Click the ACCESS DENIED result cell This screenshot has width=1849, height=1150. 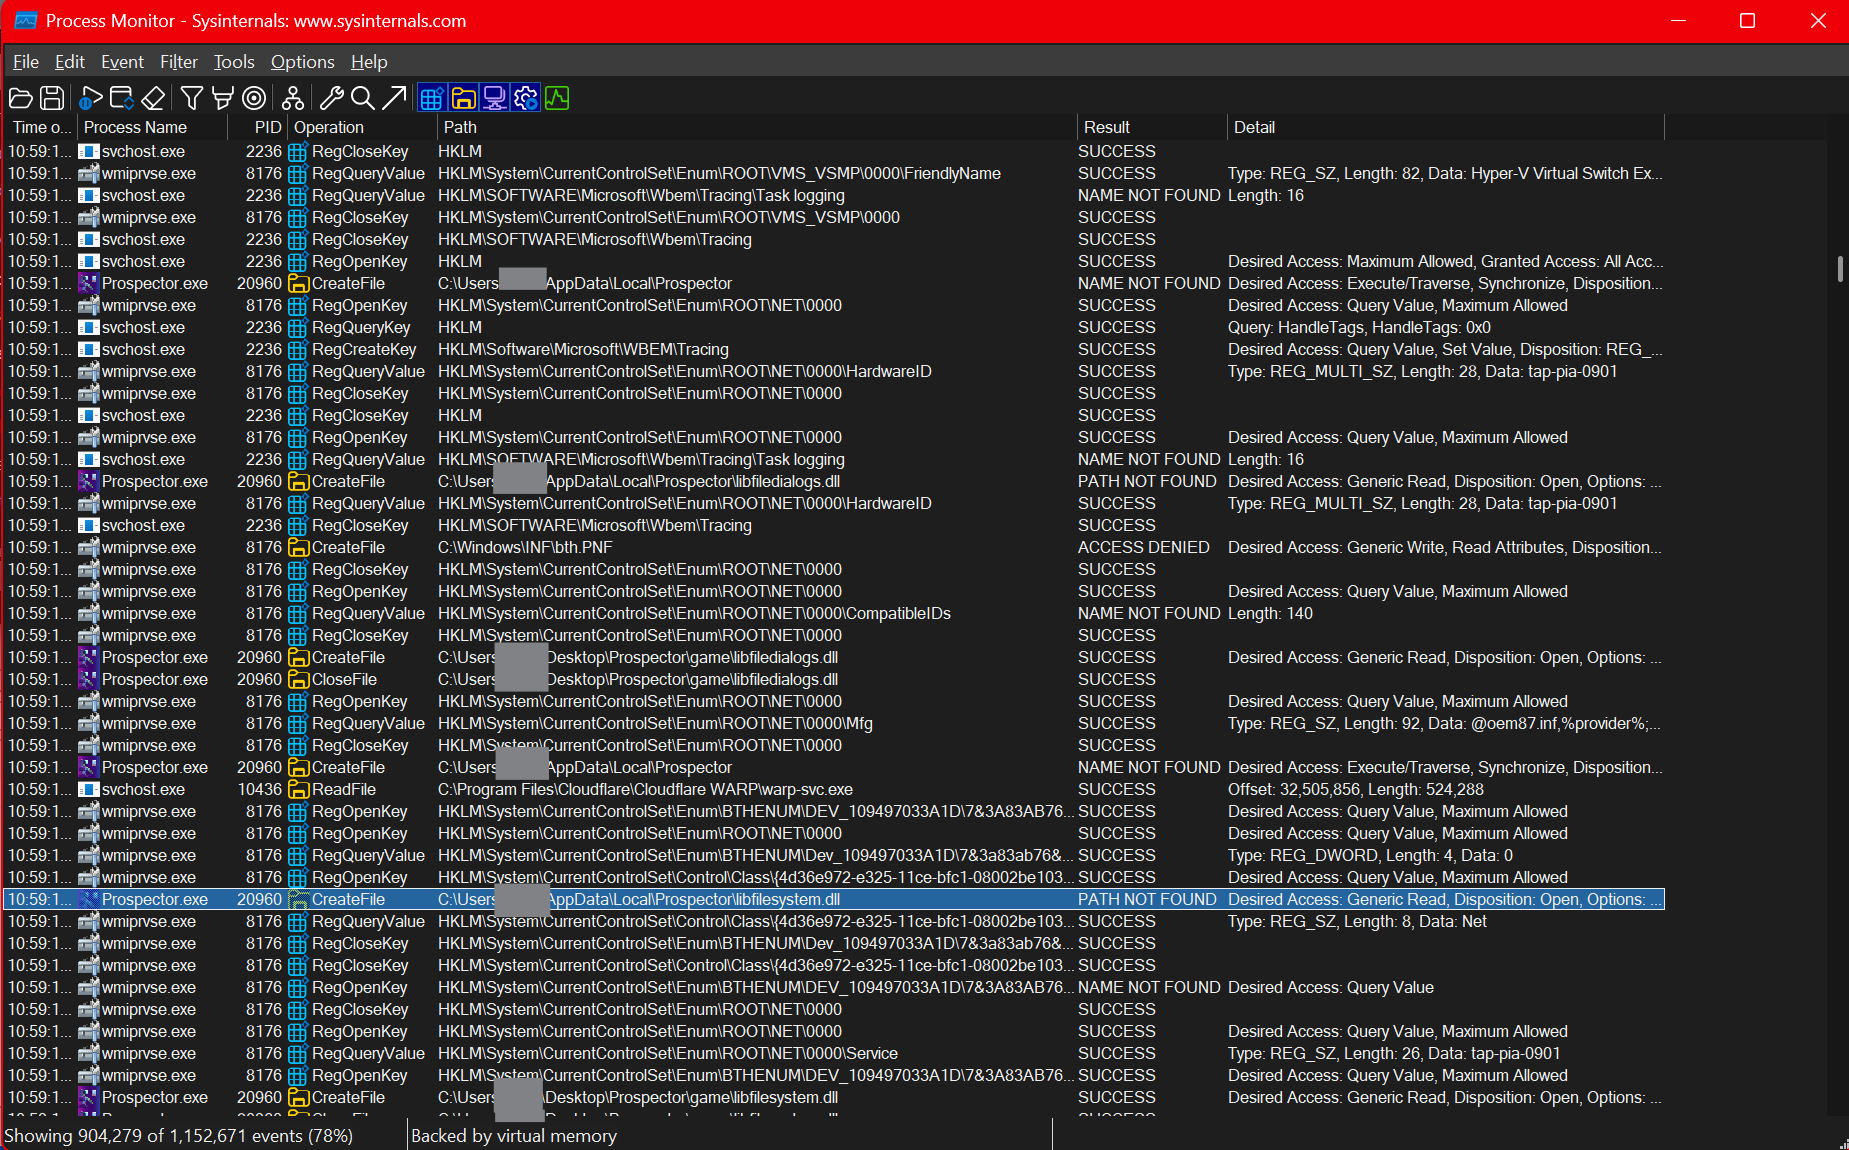click(x=1144, y=547)
